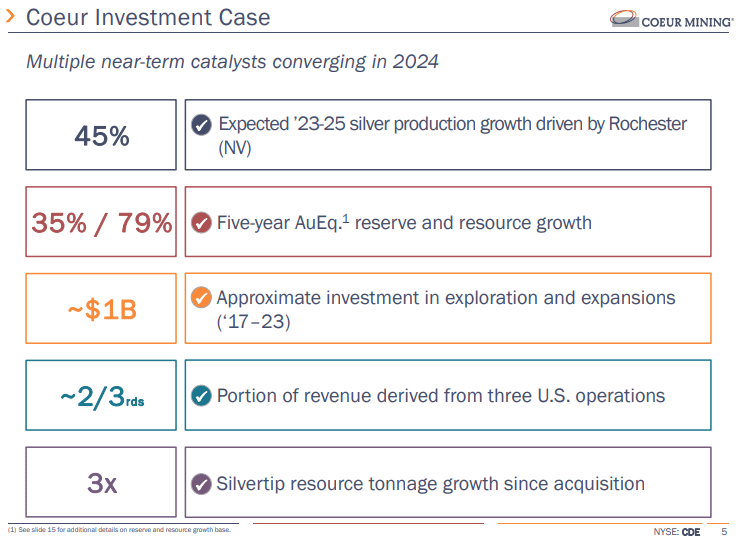Click the teal checkmark beside U.S. operations

pyautogui.click(x=201, y=396)
